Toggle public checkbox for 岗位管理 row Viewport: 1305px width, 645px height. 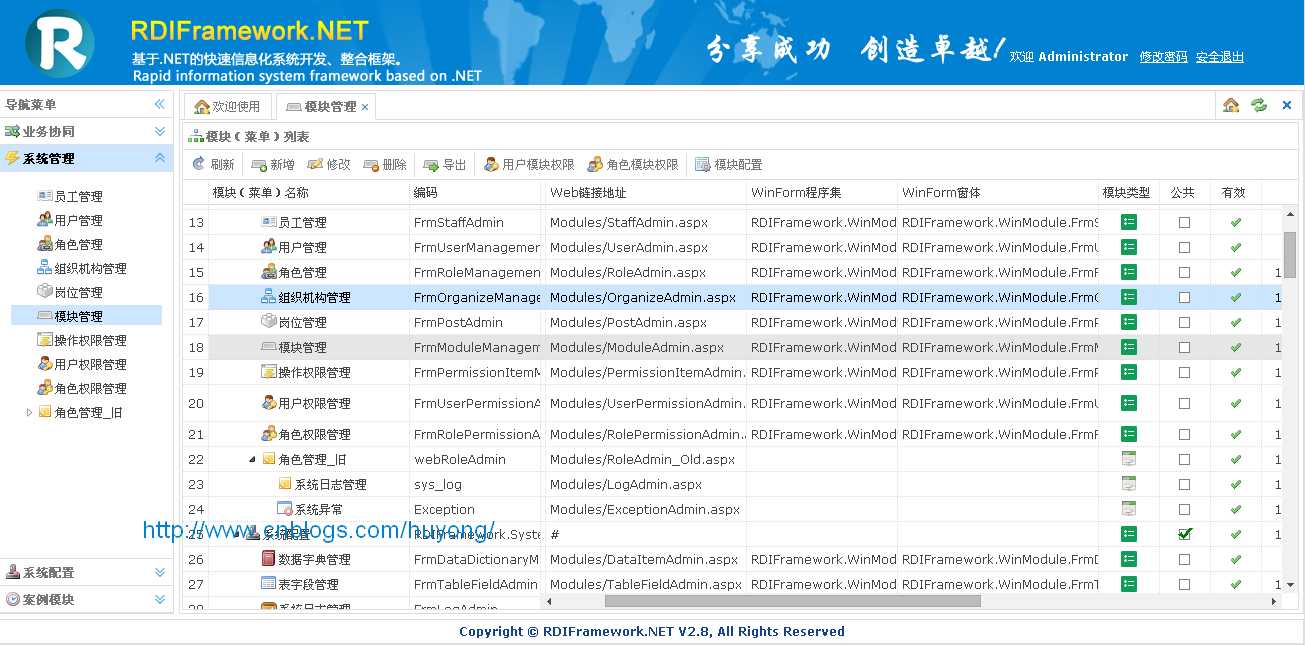tap(1184, 322)
